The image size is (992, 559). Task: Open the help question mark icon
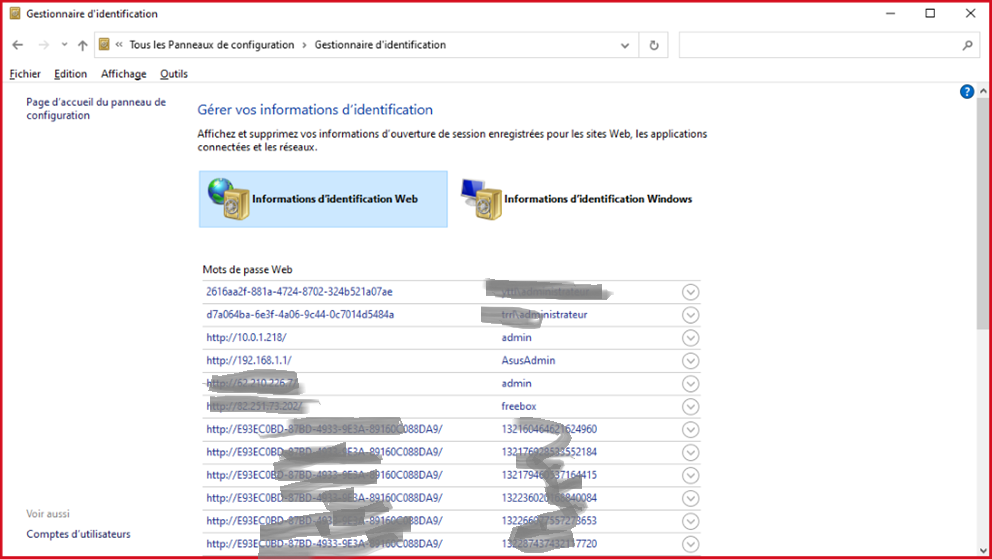coord(967,92)
